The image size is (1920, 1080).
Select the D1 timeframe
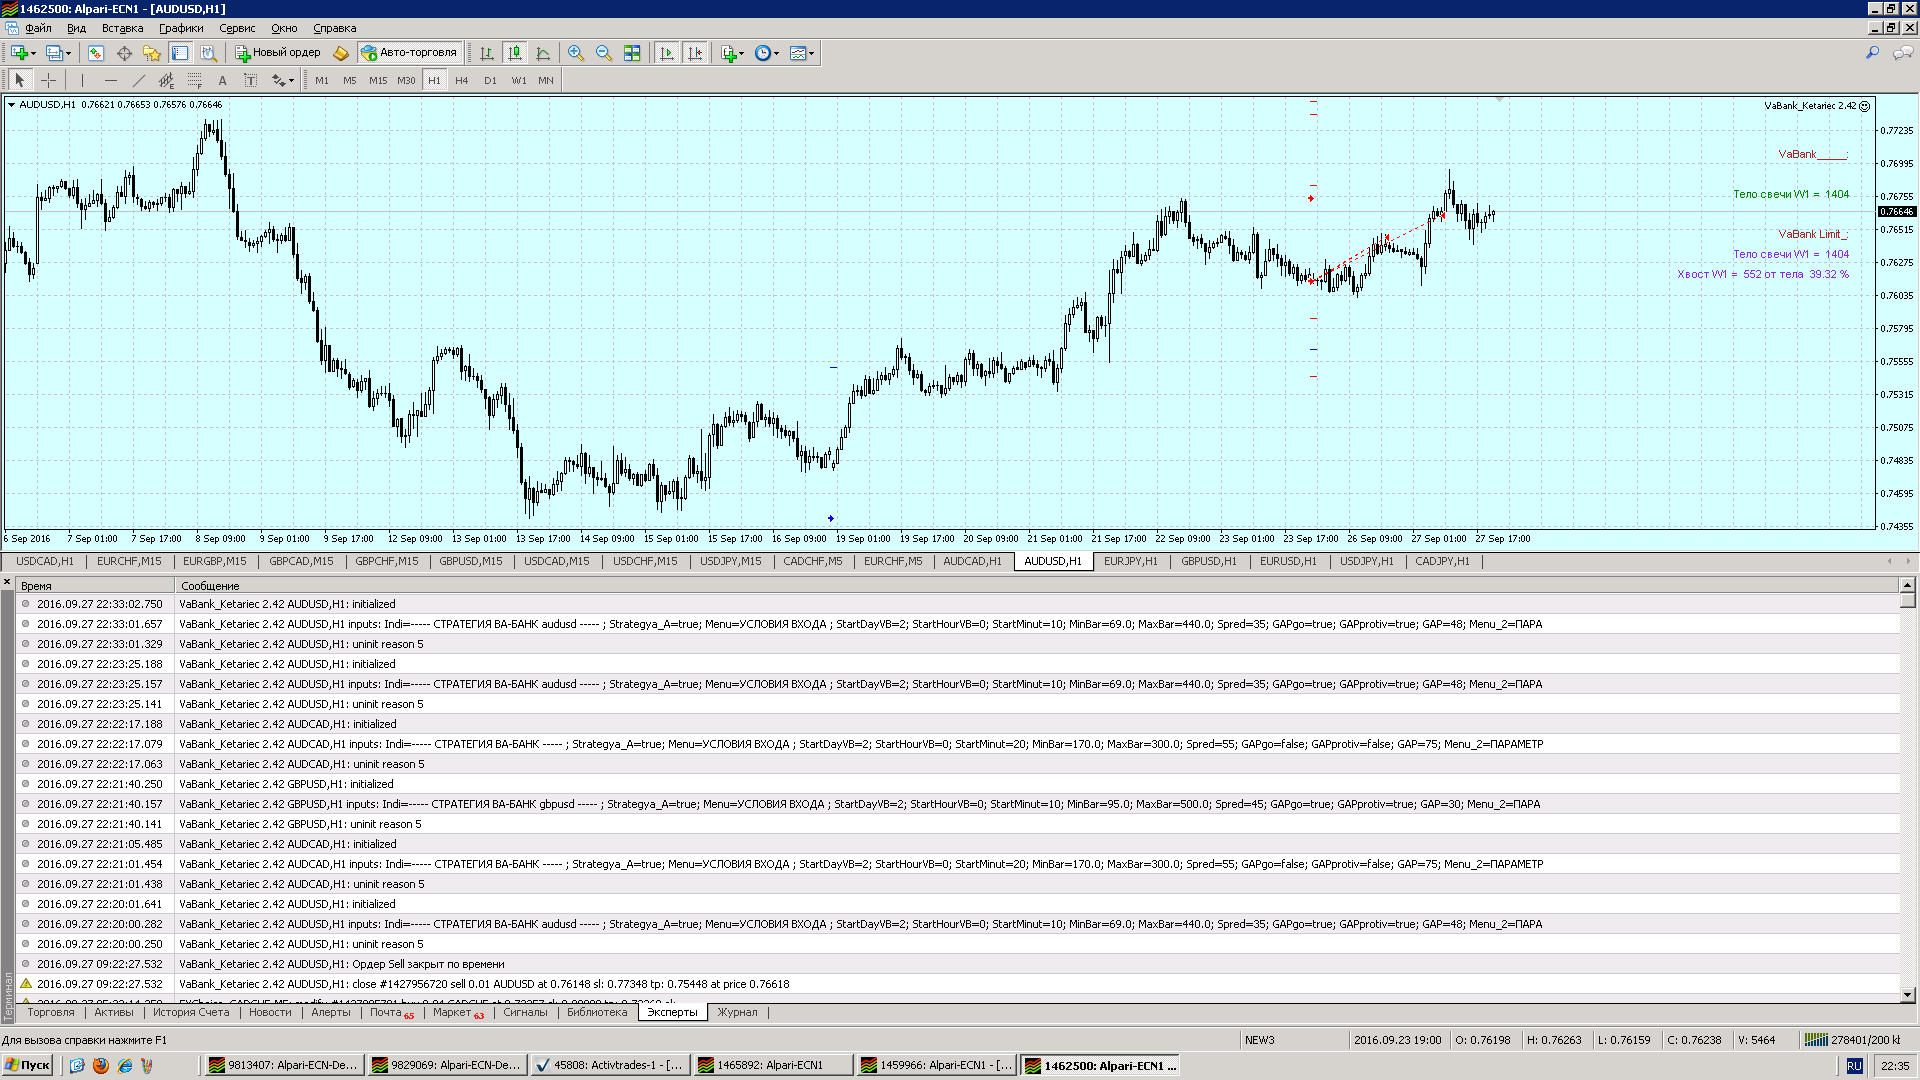point(490,80)
